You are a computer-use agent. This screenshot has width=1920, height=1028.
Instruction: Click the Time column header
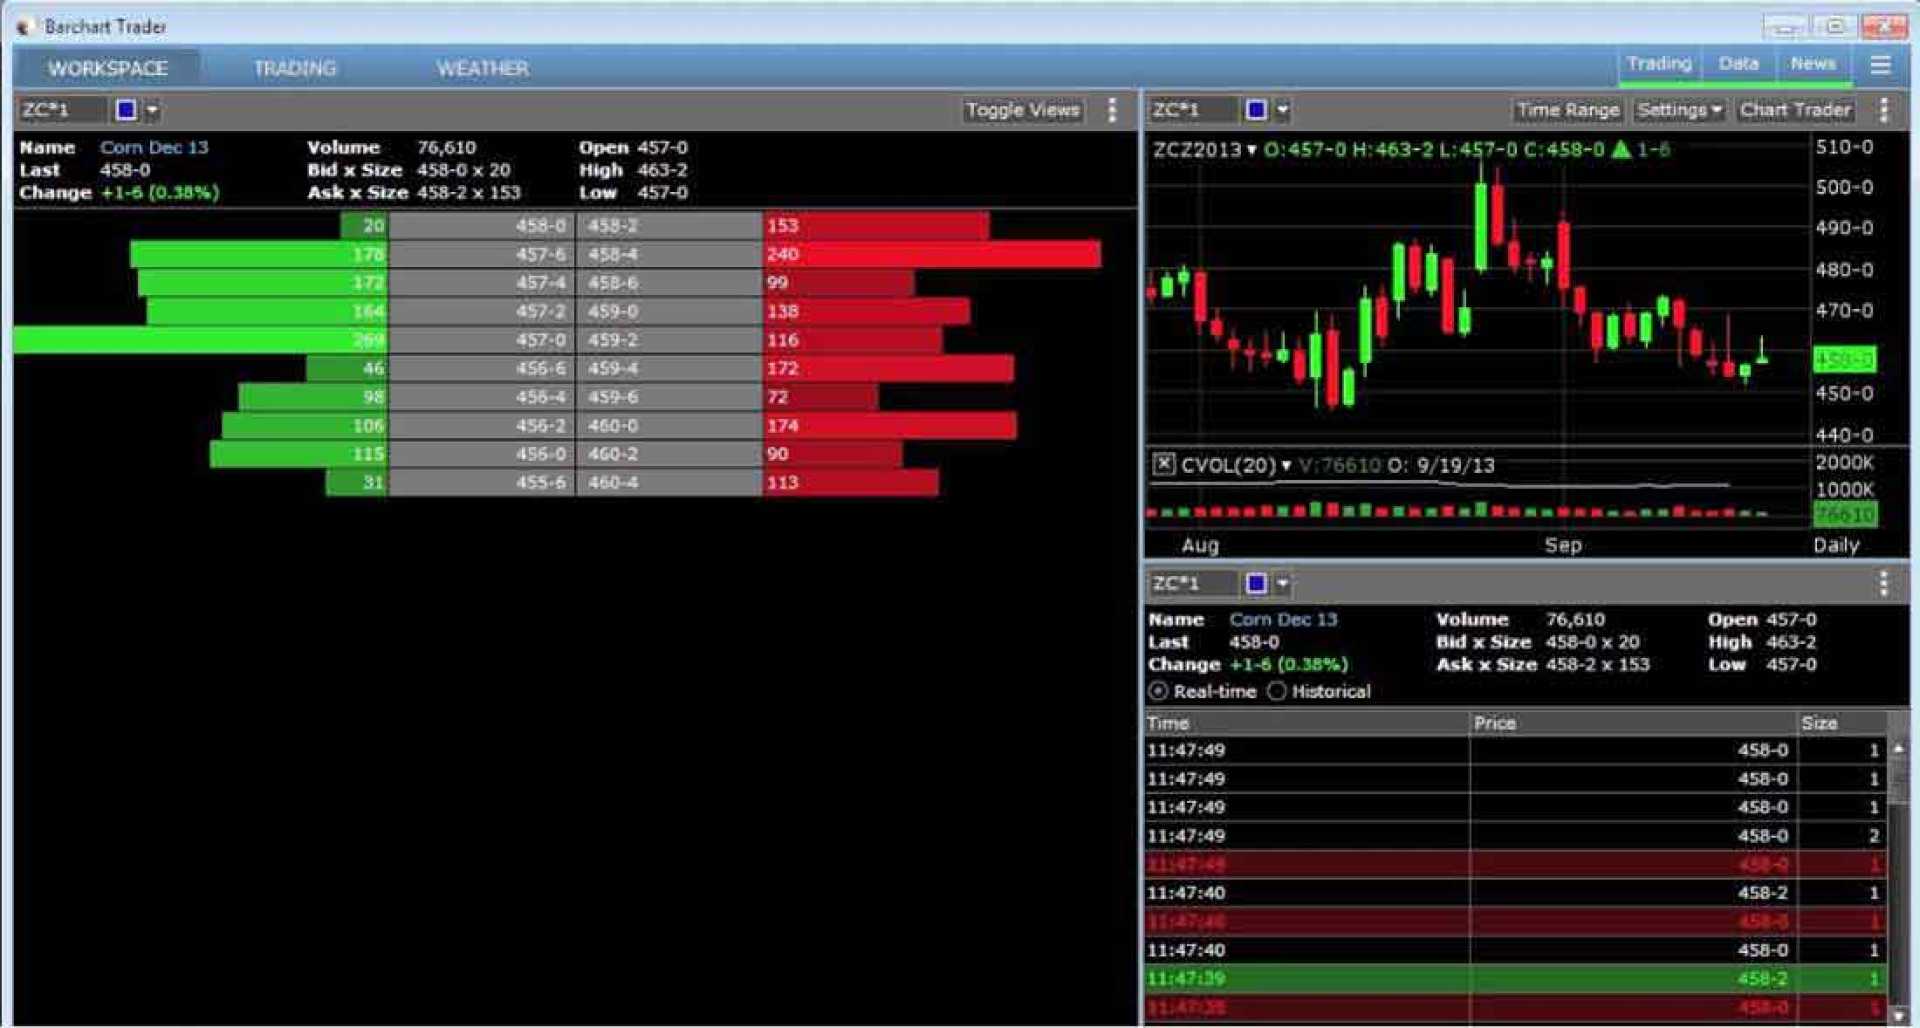coord(1306,723)
